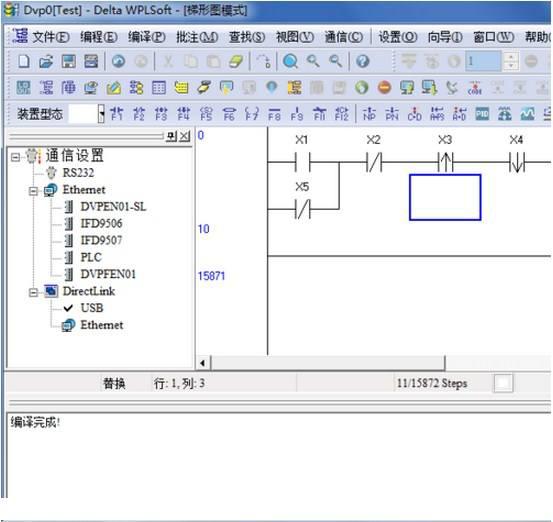Viewport: 553px width, 522px height.
Task: Click the F12 ladder tool
Action: 342,114
